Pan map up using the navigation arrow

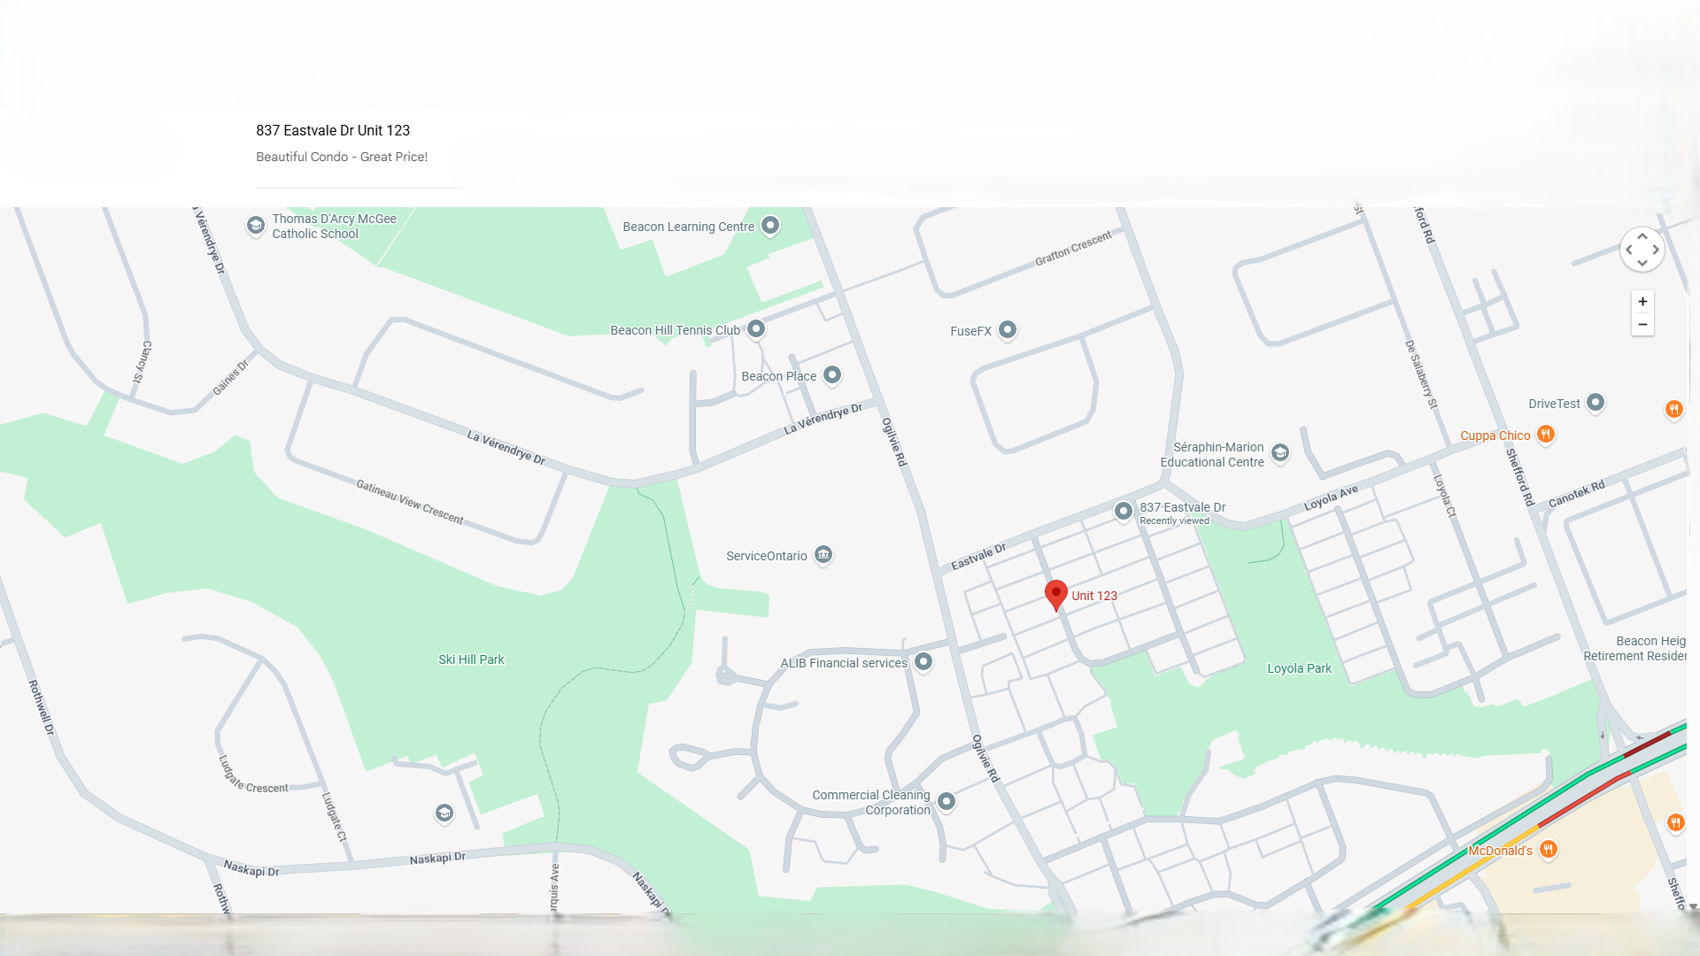tap(1642, 237)
